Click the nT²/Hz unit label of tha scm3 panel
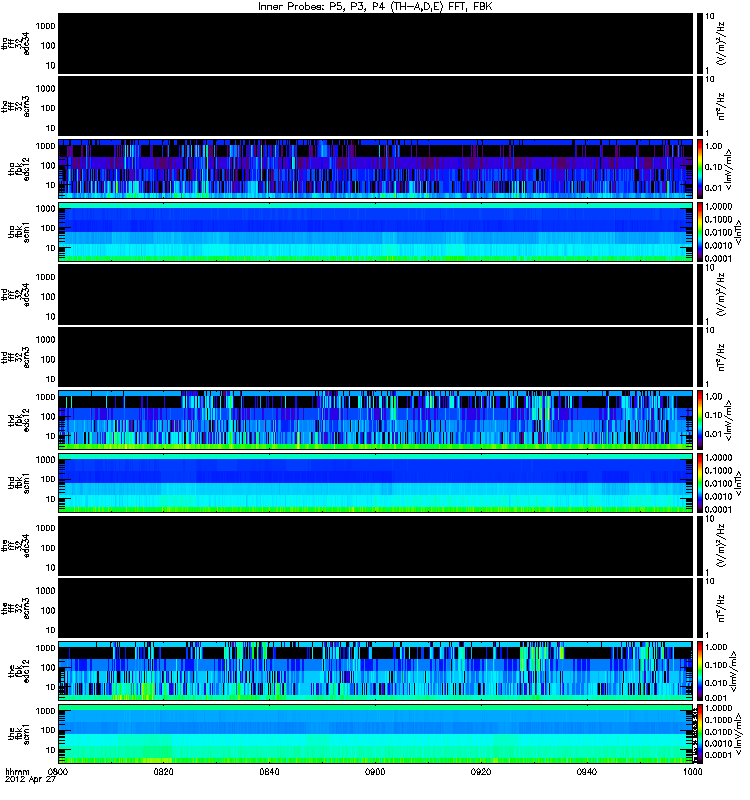Image resolution: width=750 pixels, height=800 pixels. click(721, 106)
